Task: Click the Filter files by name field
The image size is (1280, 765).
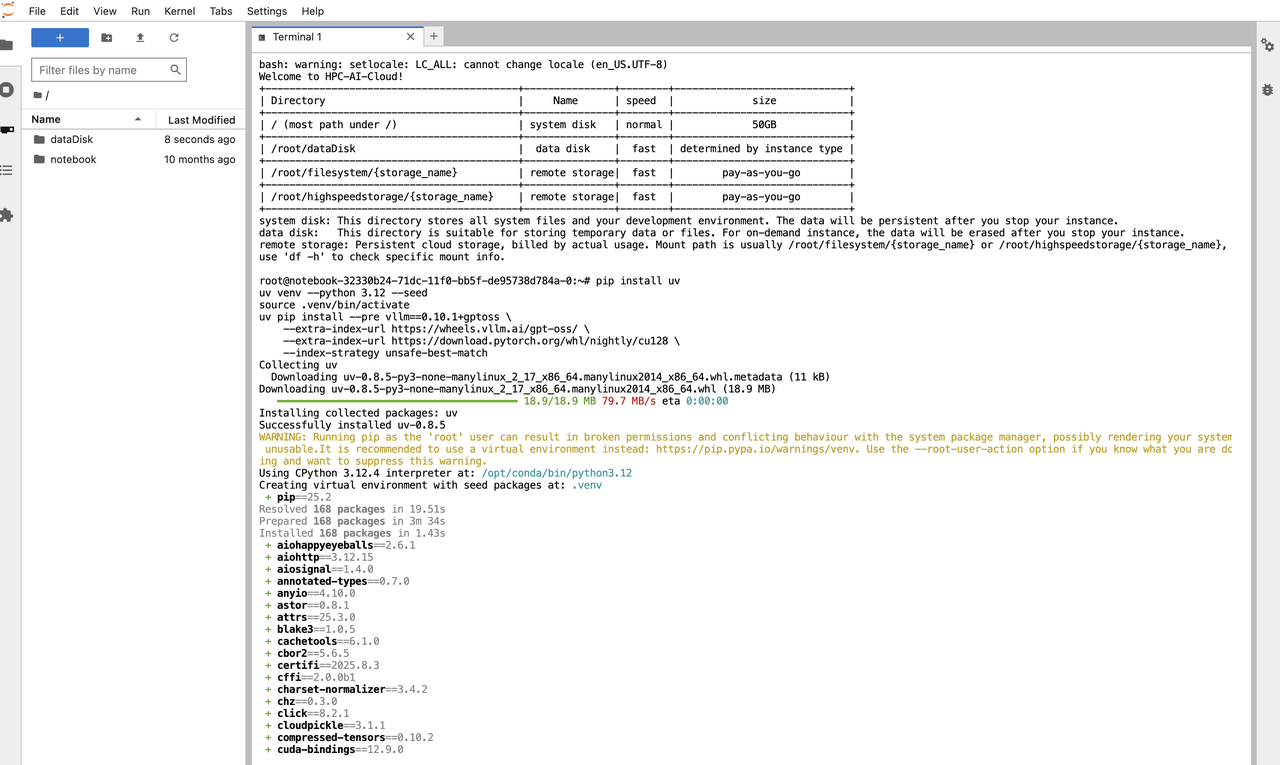Action: point(109,70)
